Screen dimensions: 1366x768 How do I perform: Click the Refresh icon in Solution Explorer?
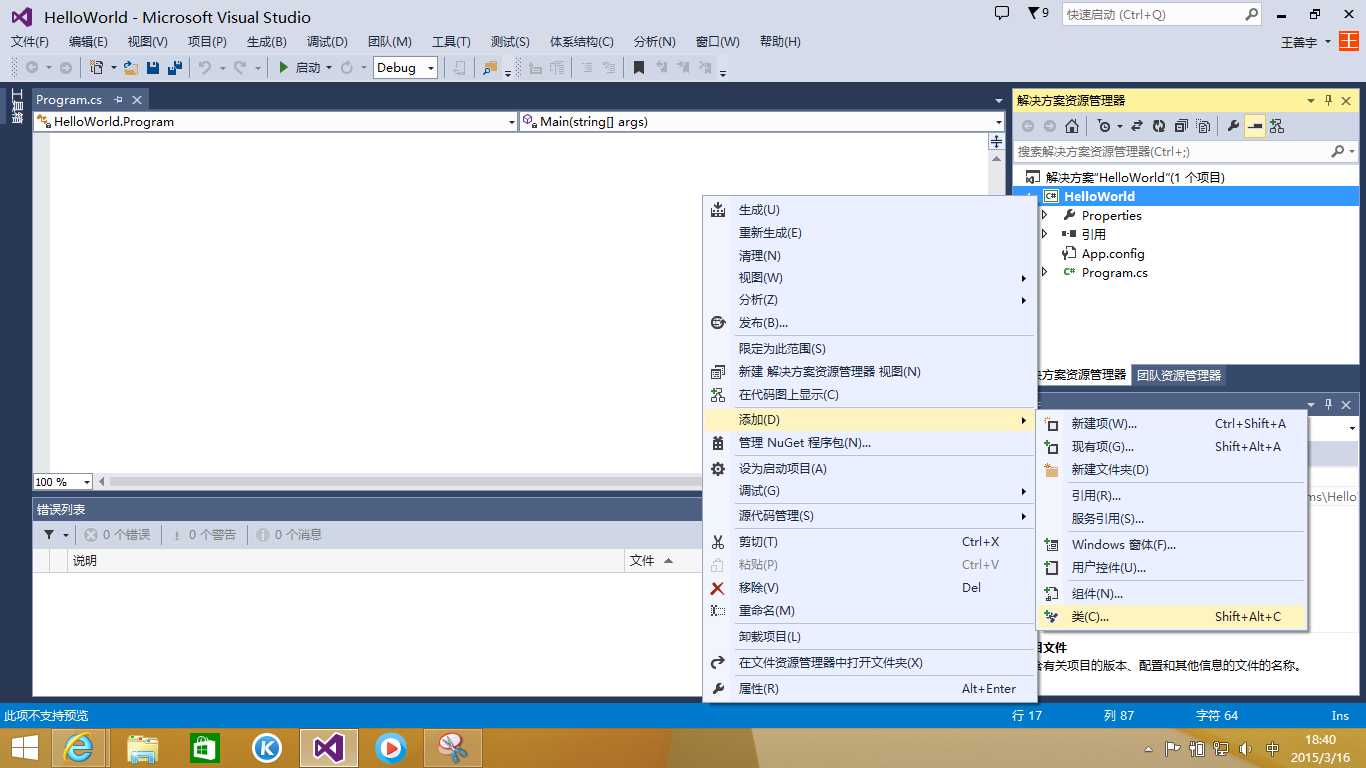coord(1159,126)
